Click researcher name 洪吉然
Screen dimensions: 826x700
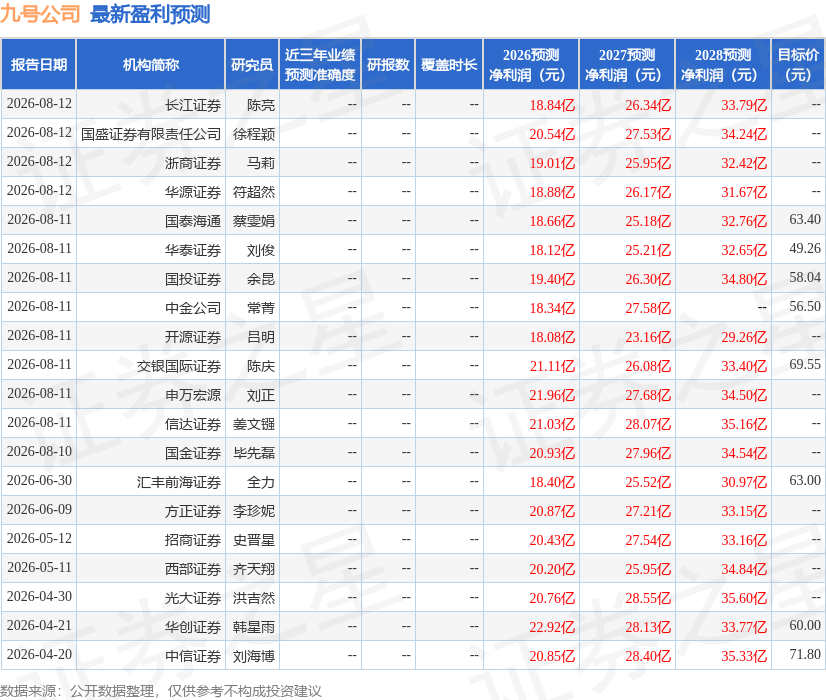253,598
